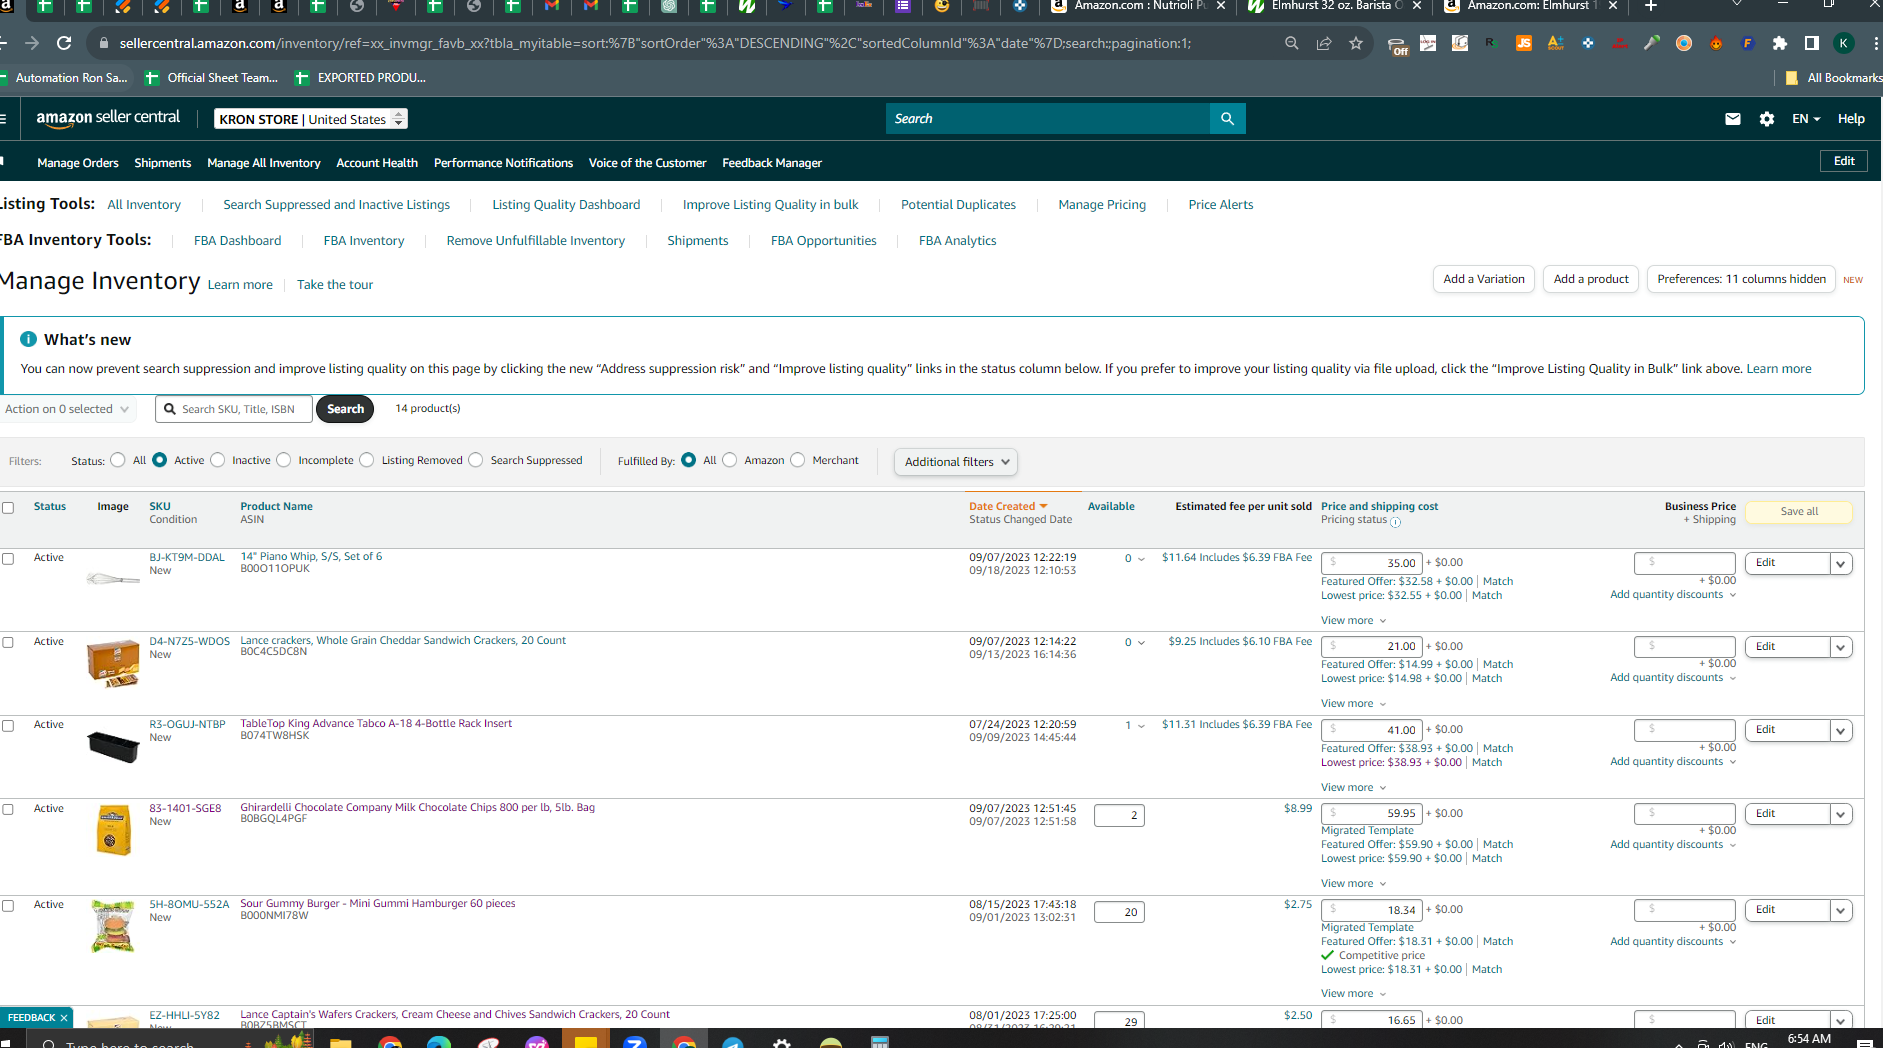Open the Additional filters dropdown
The image size is (1883, 1048).
coord(956,462)
